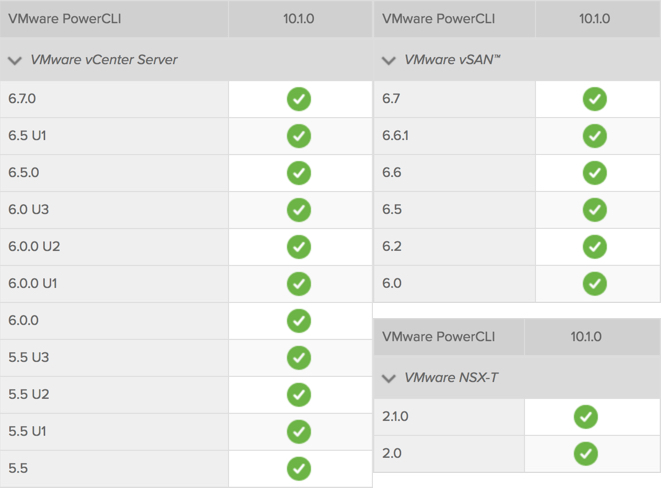Collapse the VMware vSAN section chevron
The width and height of the screenshot is (661, 488).
tap(389, 61)
